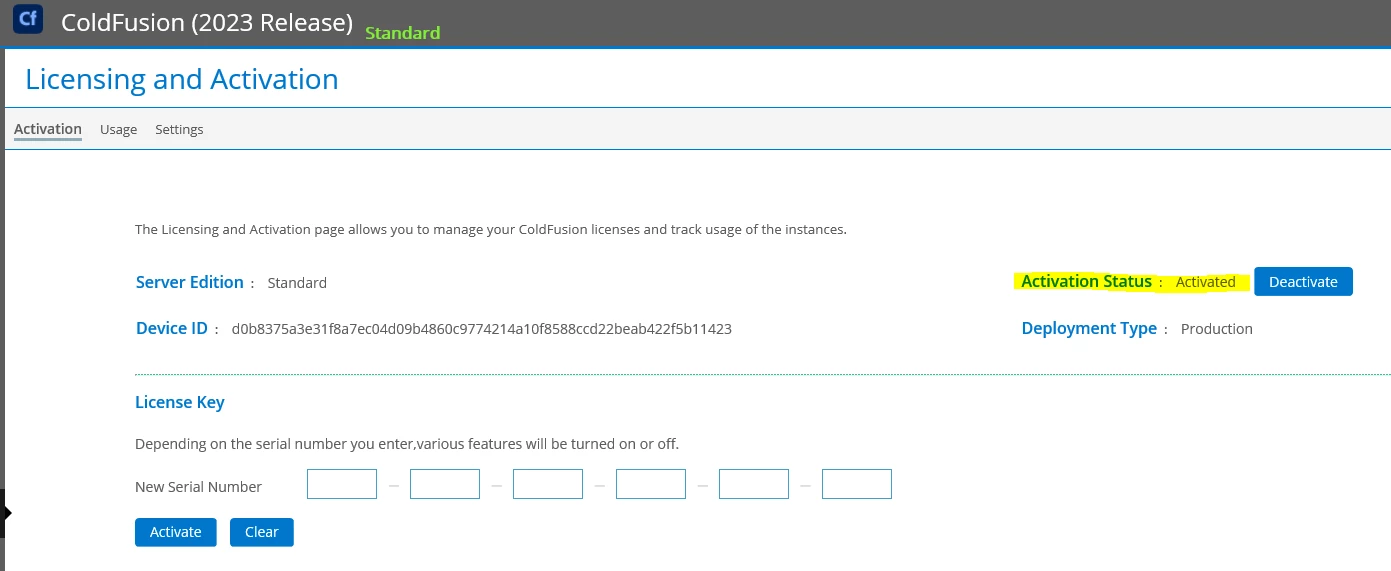Open the Settings tab
Viewport: 1391px width, 571px height.
(179, 130)
